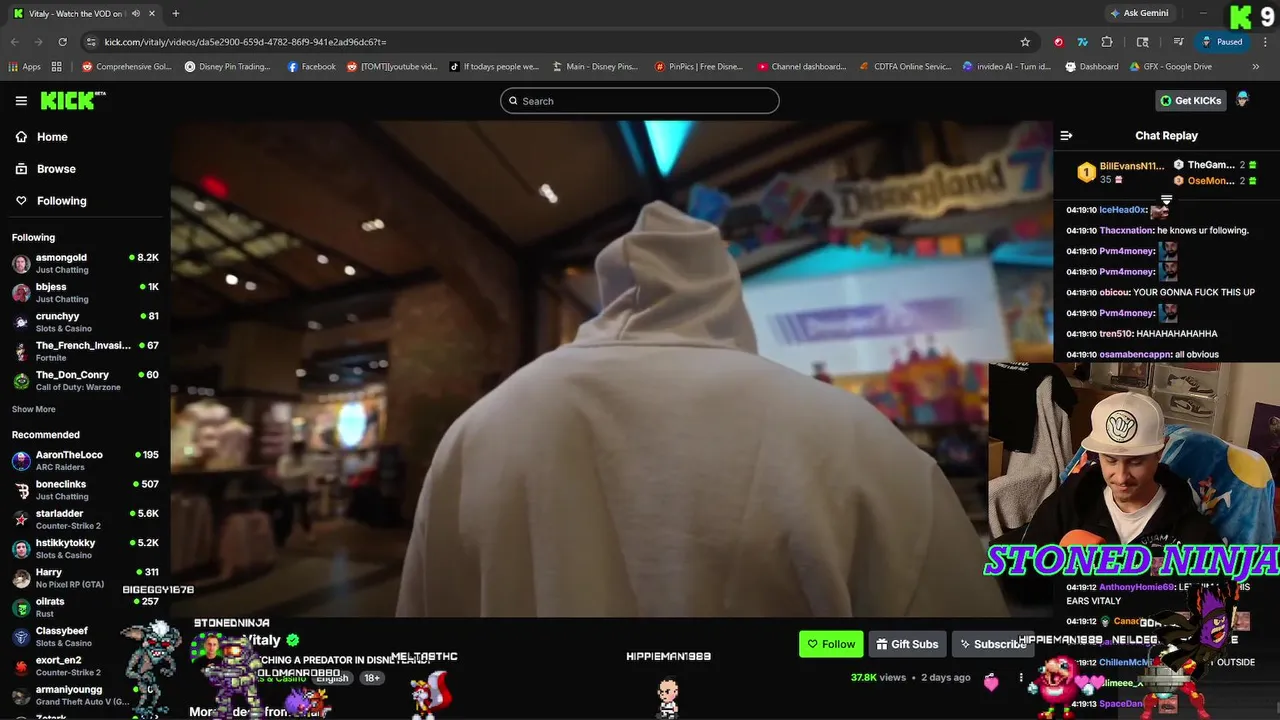Open the media control icon in the Chrome toolbar
1280x720 pixels.
tap(1179, 42)
